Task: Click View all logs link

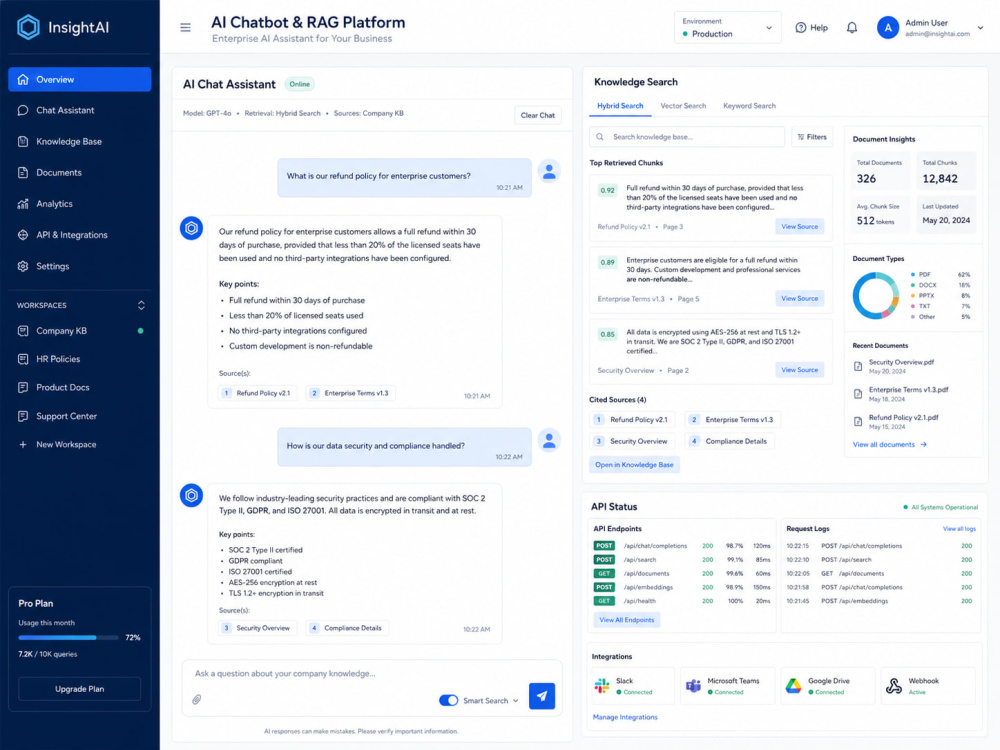Action: (959, 529)
